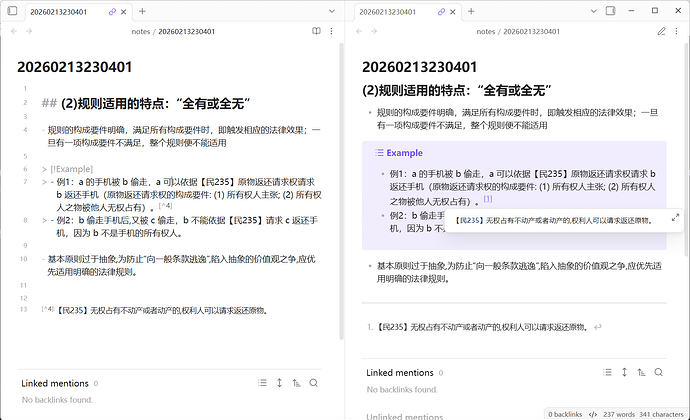Click the [1] footnote reference link
Image resolution: width=690 pixels, height=420 pixels.
pos(488,200)
